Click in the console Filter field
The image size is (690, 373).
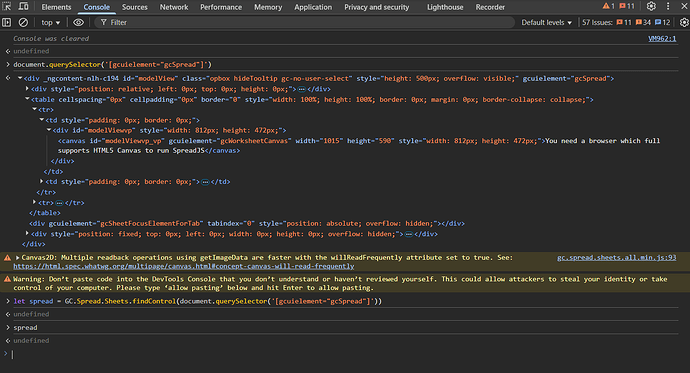(x=305, y=22)
